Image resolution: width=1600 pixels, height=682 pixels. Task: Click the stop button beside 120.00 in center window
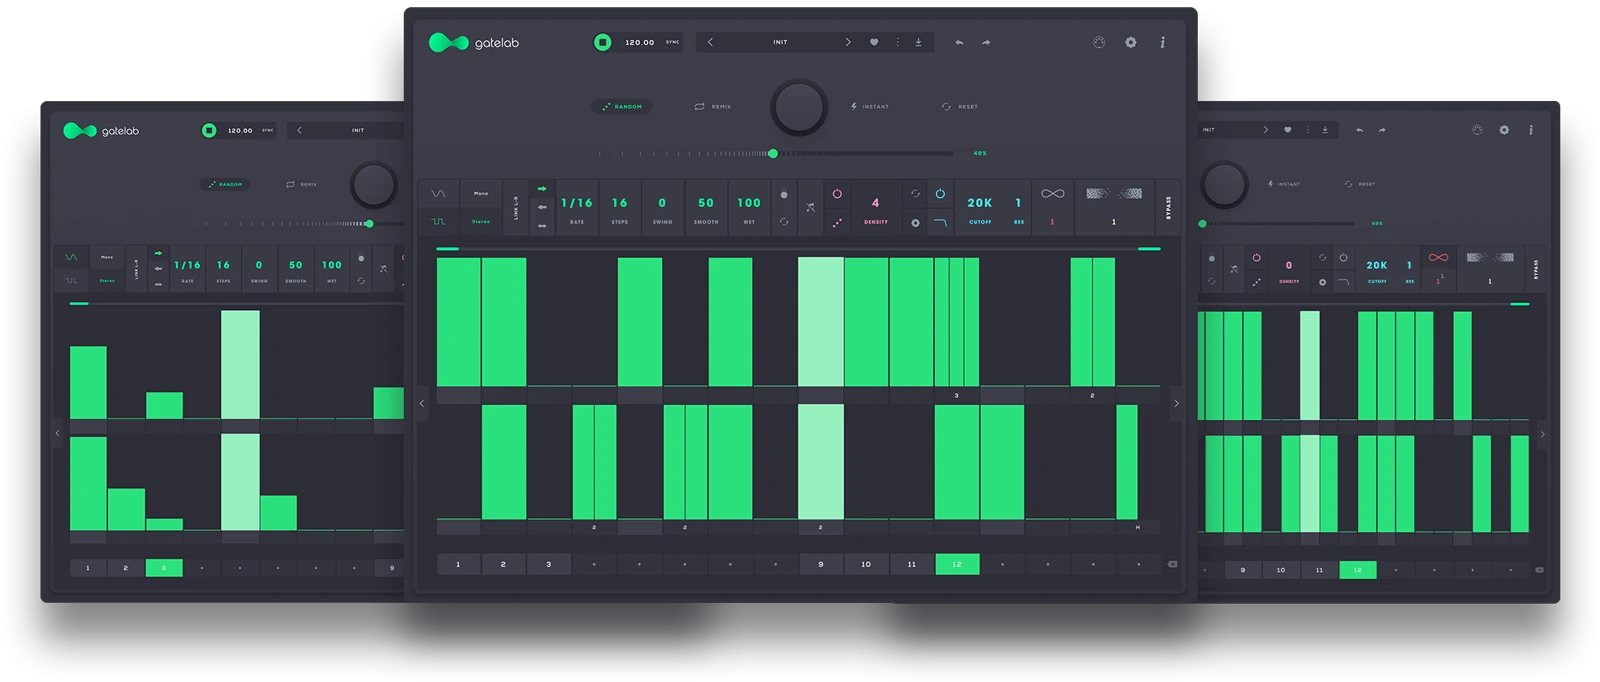pyautogui.click(x=602, y=42)
